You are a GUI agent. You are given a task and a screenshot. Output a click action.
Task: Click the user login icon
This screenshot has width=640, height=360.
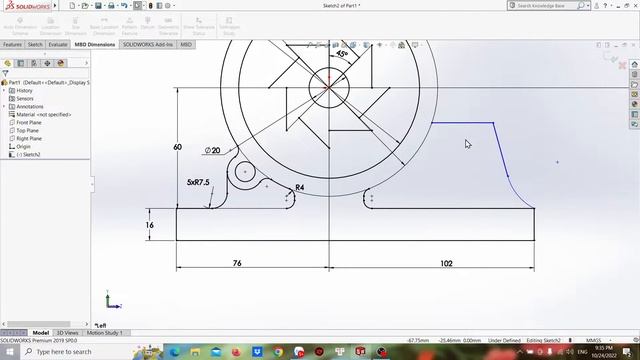pos(596,6)
